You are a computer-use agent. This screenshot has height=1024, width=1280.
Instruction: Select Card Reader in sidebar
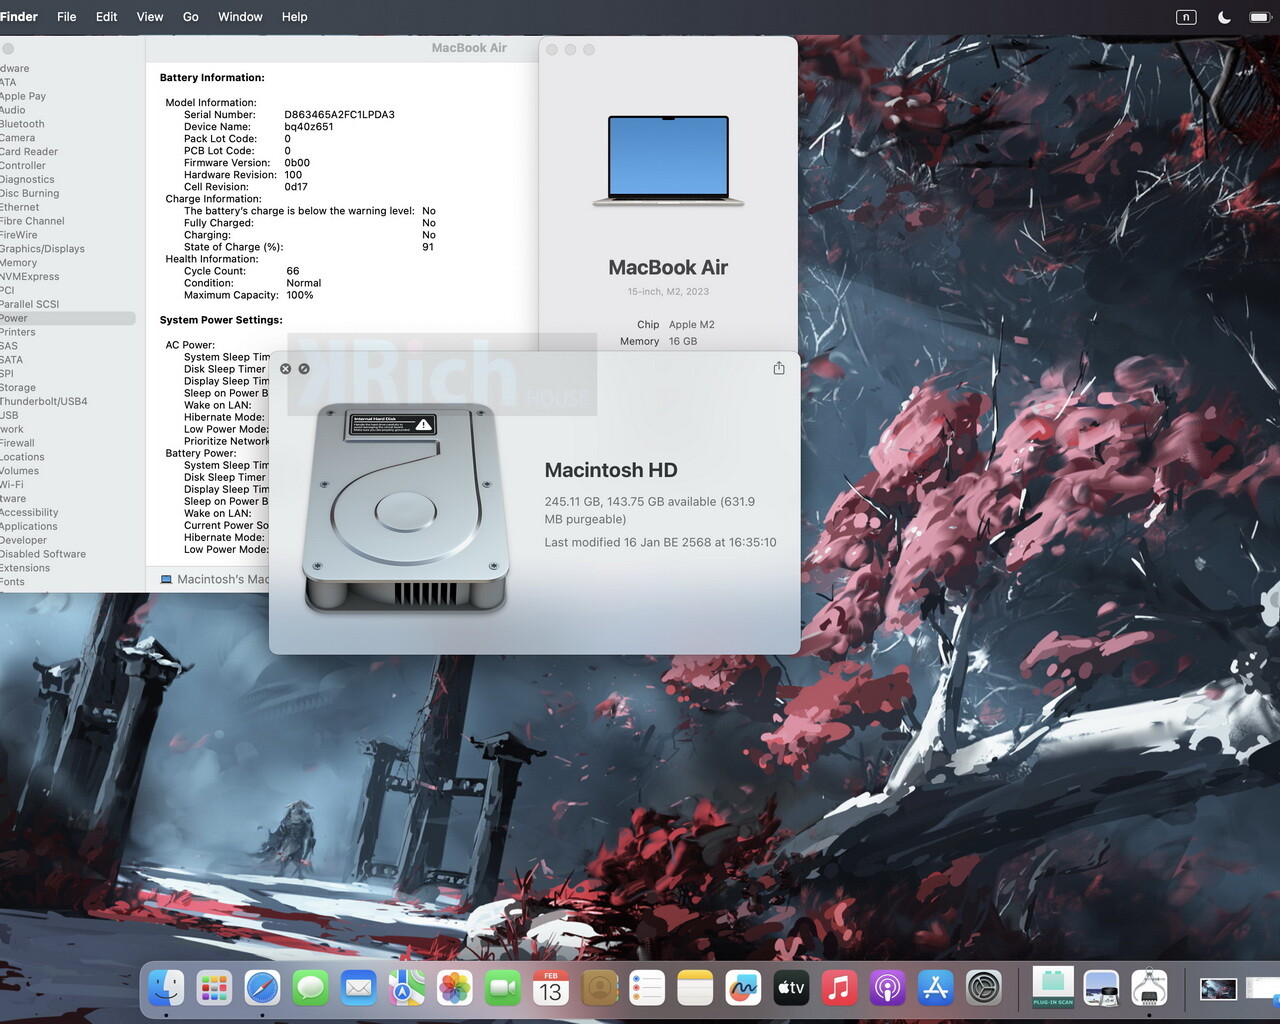(x=29, y=152)
